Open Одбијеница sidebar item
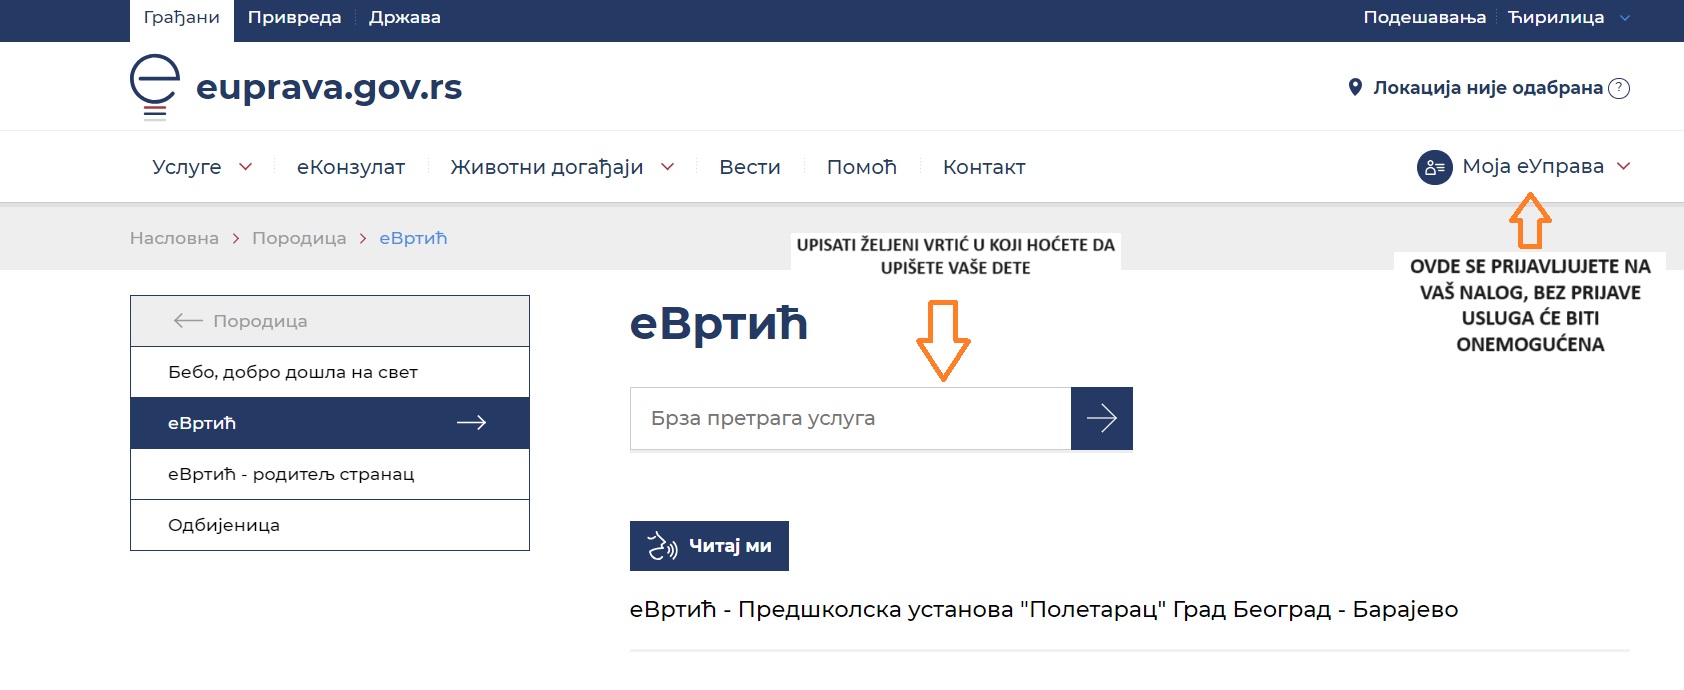 coord(330,525)
